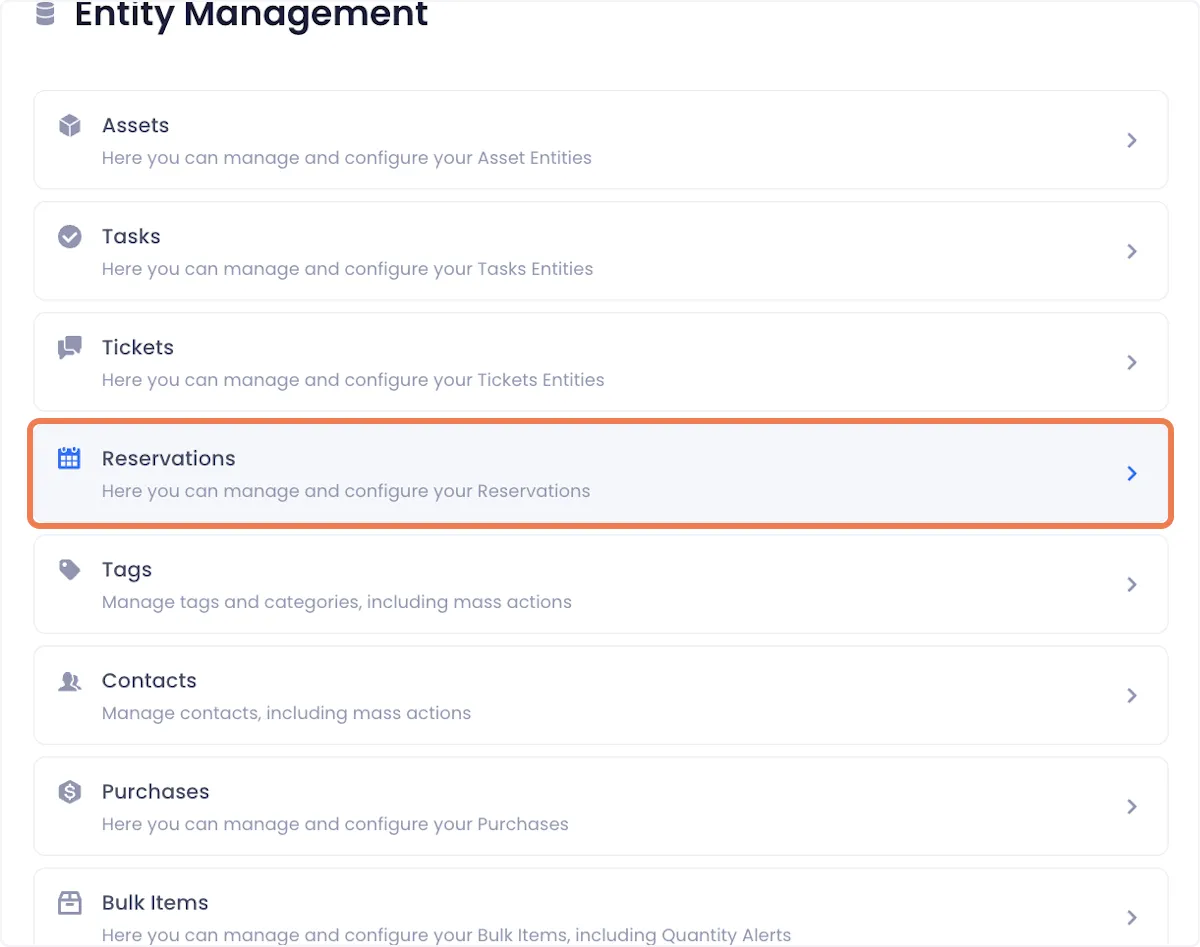Expand the Assets row chevron

(1132, 140)
